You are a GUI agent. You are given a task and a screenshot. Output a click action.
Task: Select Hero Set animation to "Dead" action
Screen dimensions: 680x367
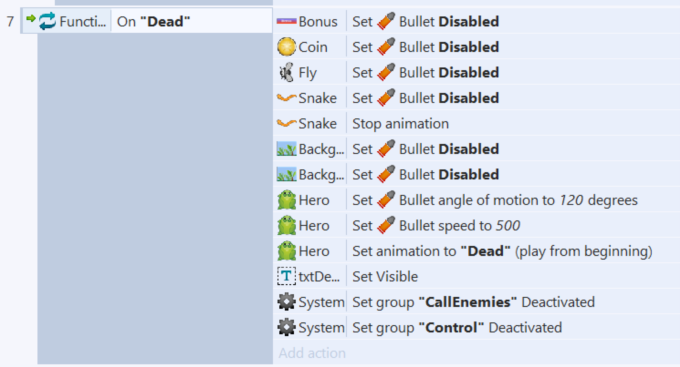[x=502, y=251]
